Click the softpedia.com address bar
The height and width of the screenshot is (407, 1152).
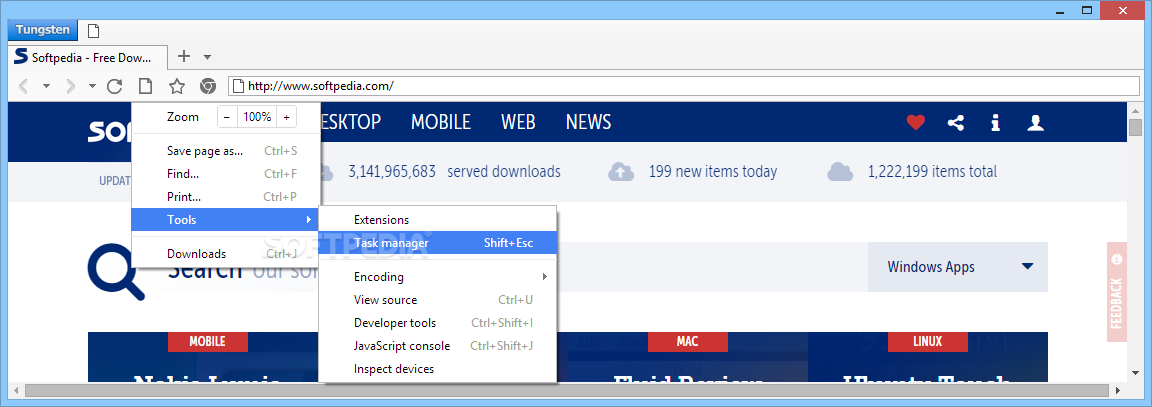(x=685, y=86)
